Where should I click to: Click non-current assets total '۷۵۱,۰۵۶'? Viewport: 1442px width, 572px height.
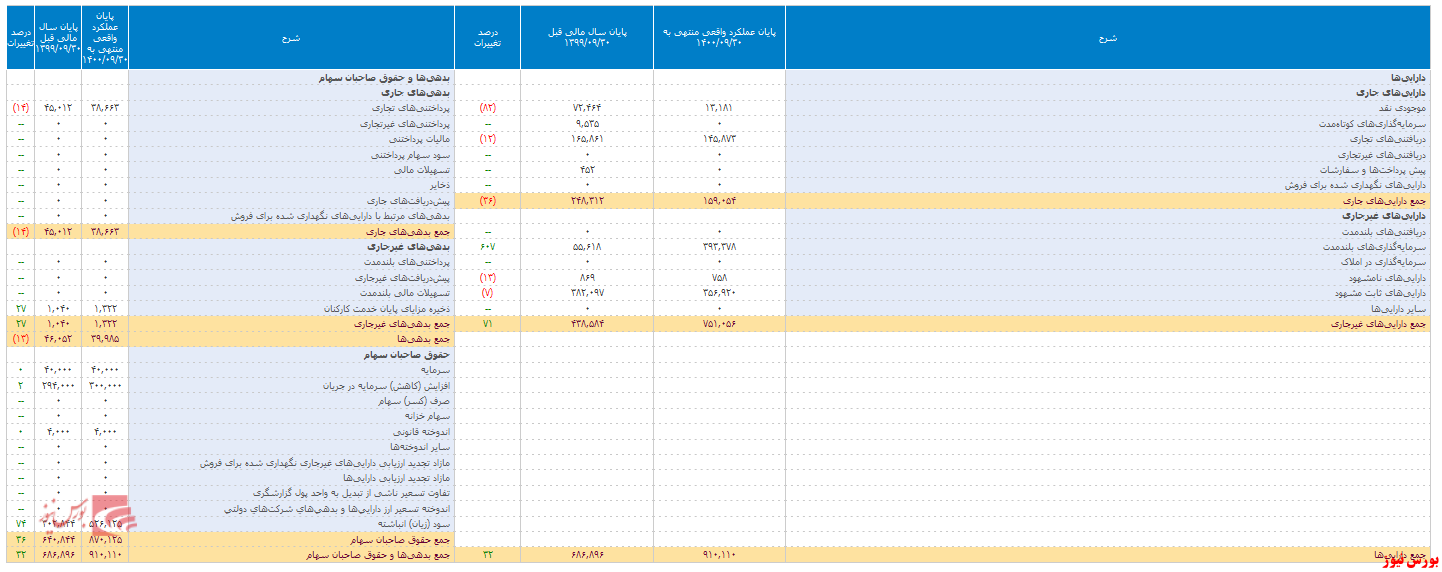pos(719,325)
